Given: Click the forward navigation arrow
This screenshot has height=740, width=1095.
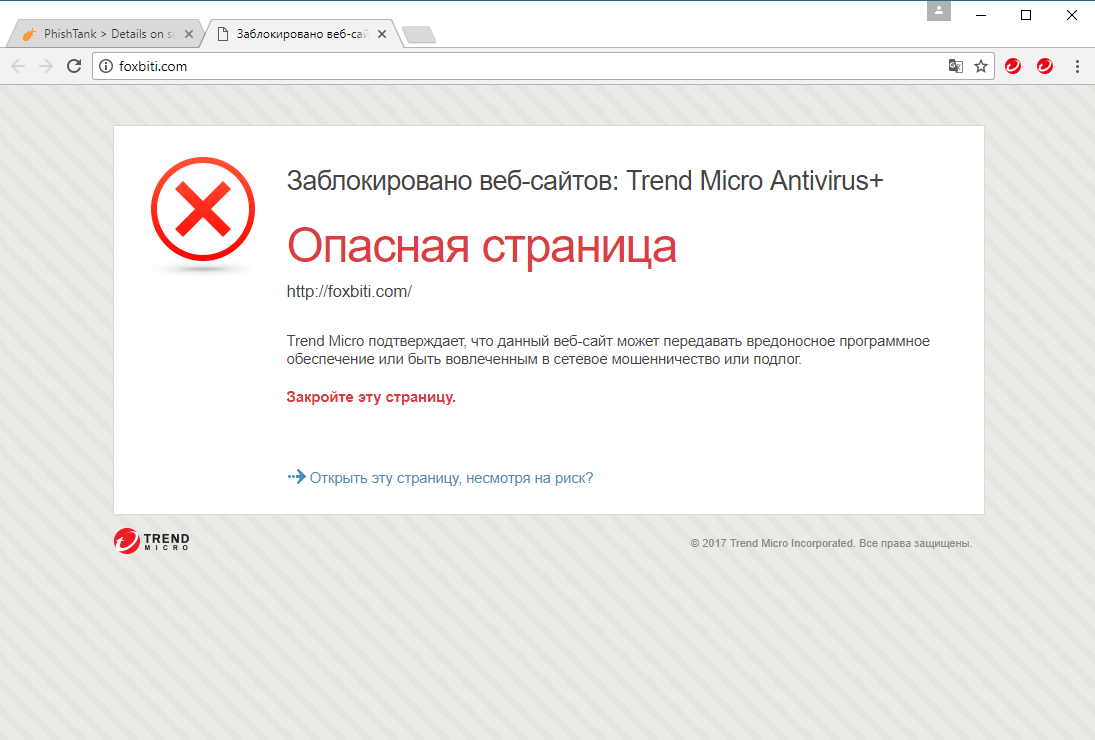Looking at the screenshot, I should [x=46, y=66].
